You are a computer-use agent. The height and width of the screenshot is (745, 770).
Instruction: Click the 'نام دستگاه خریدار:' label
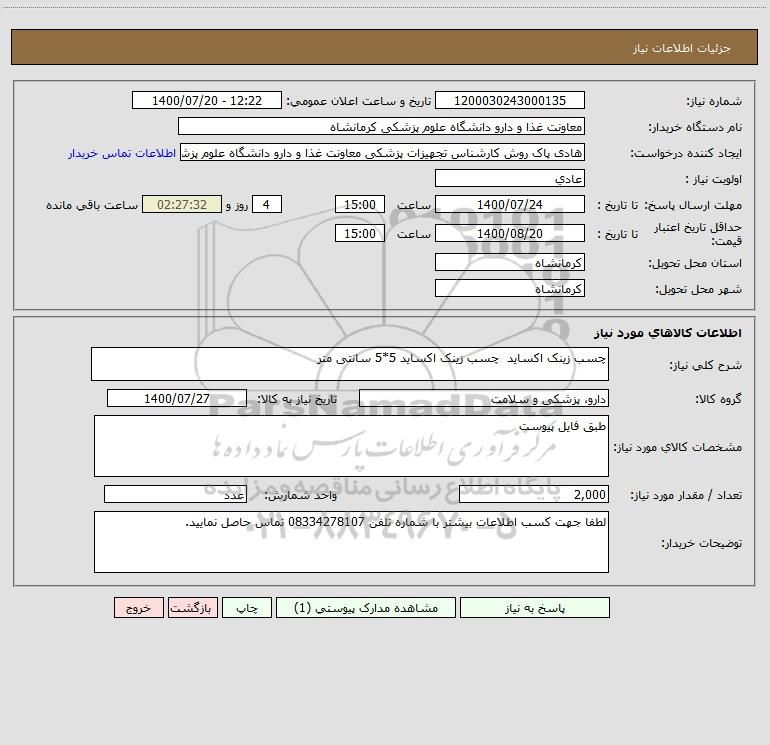695,127
